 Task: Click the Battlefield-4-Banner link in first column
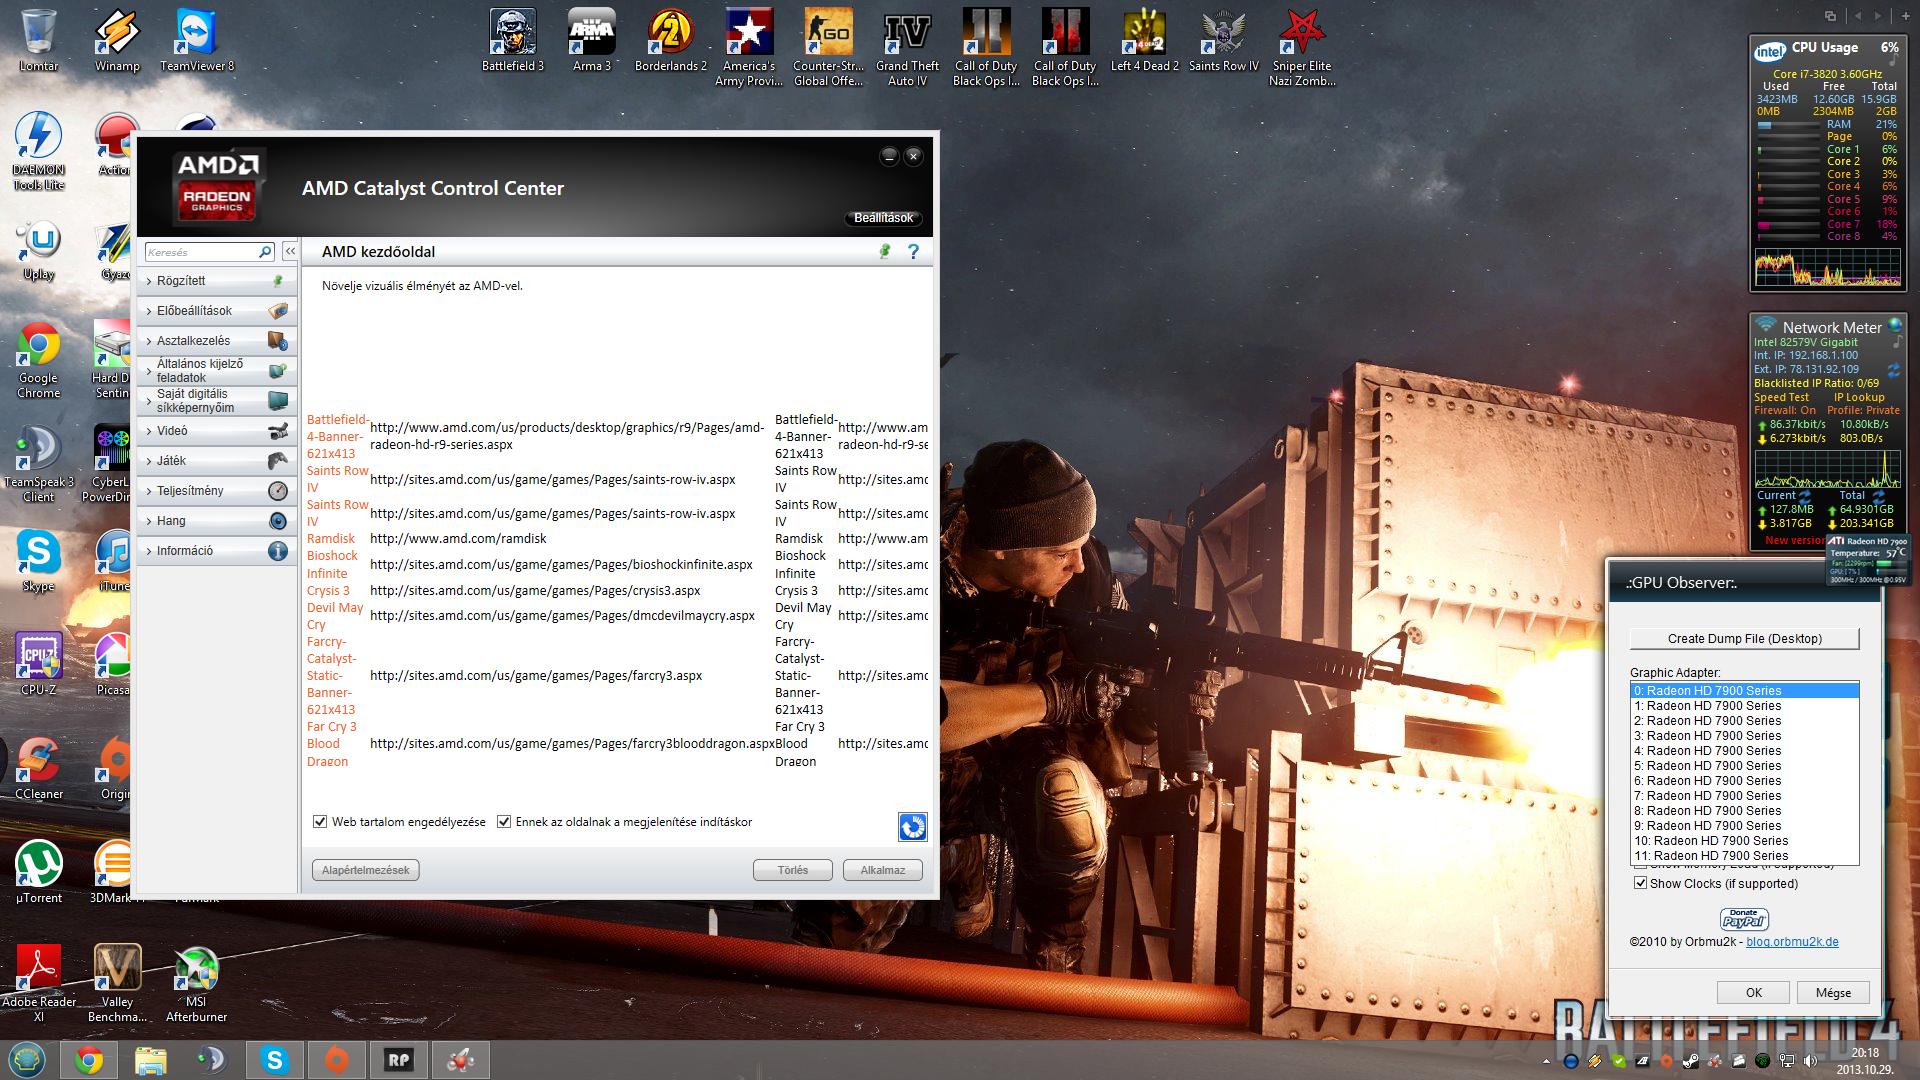337,437
